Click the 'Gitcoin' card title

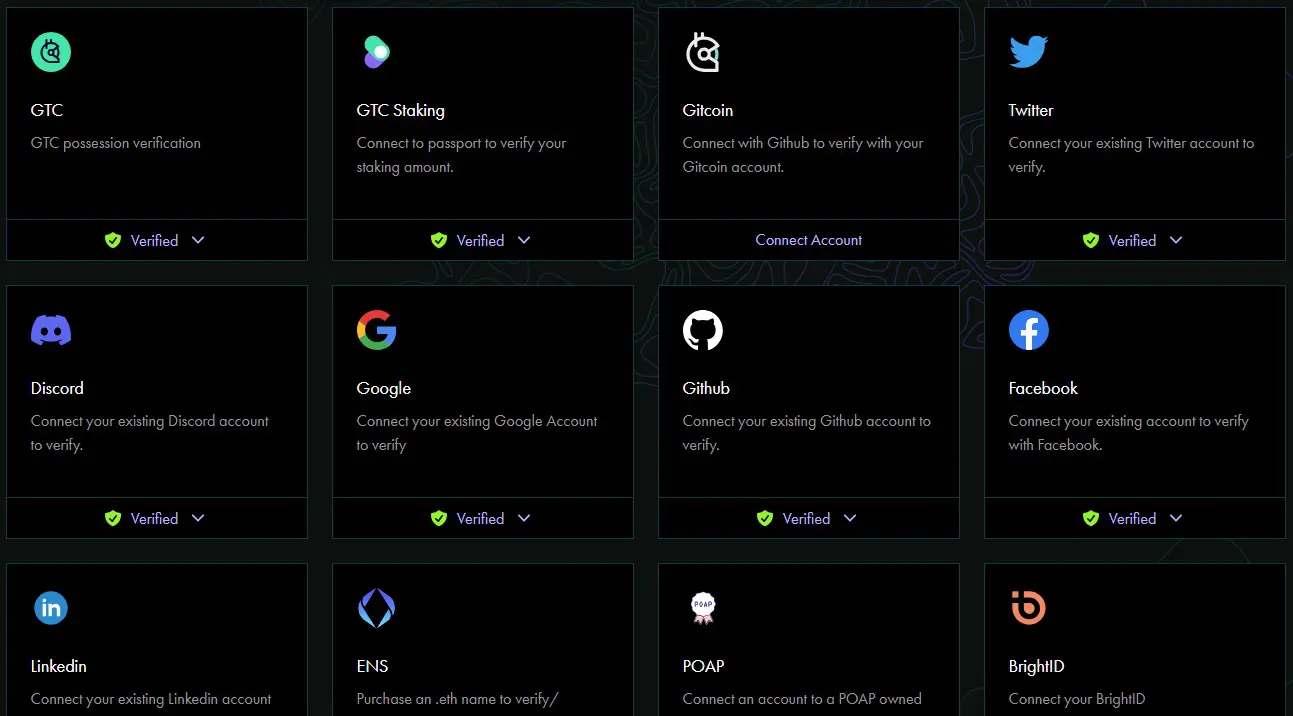(708, 110)
